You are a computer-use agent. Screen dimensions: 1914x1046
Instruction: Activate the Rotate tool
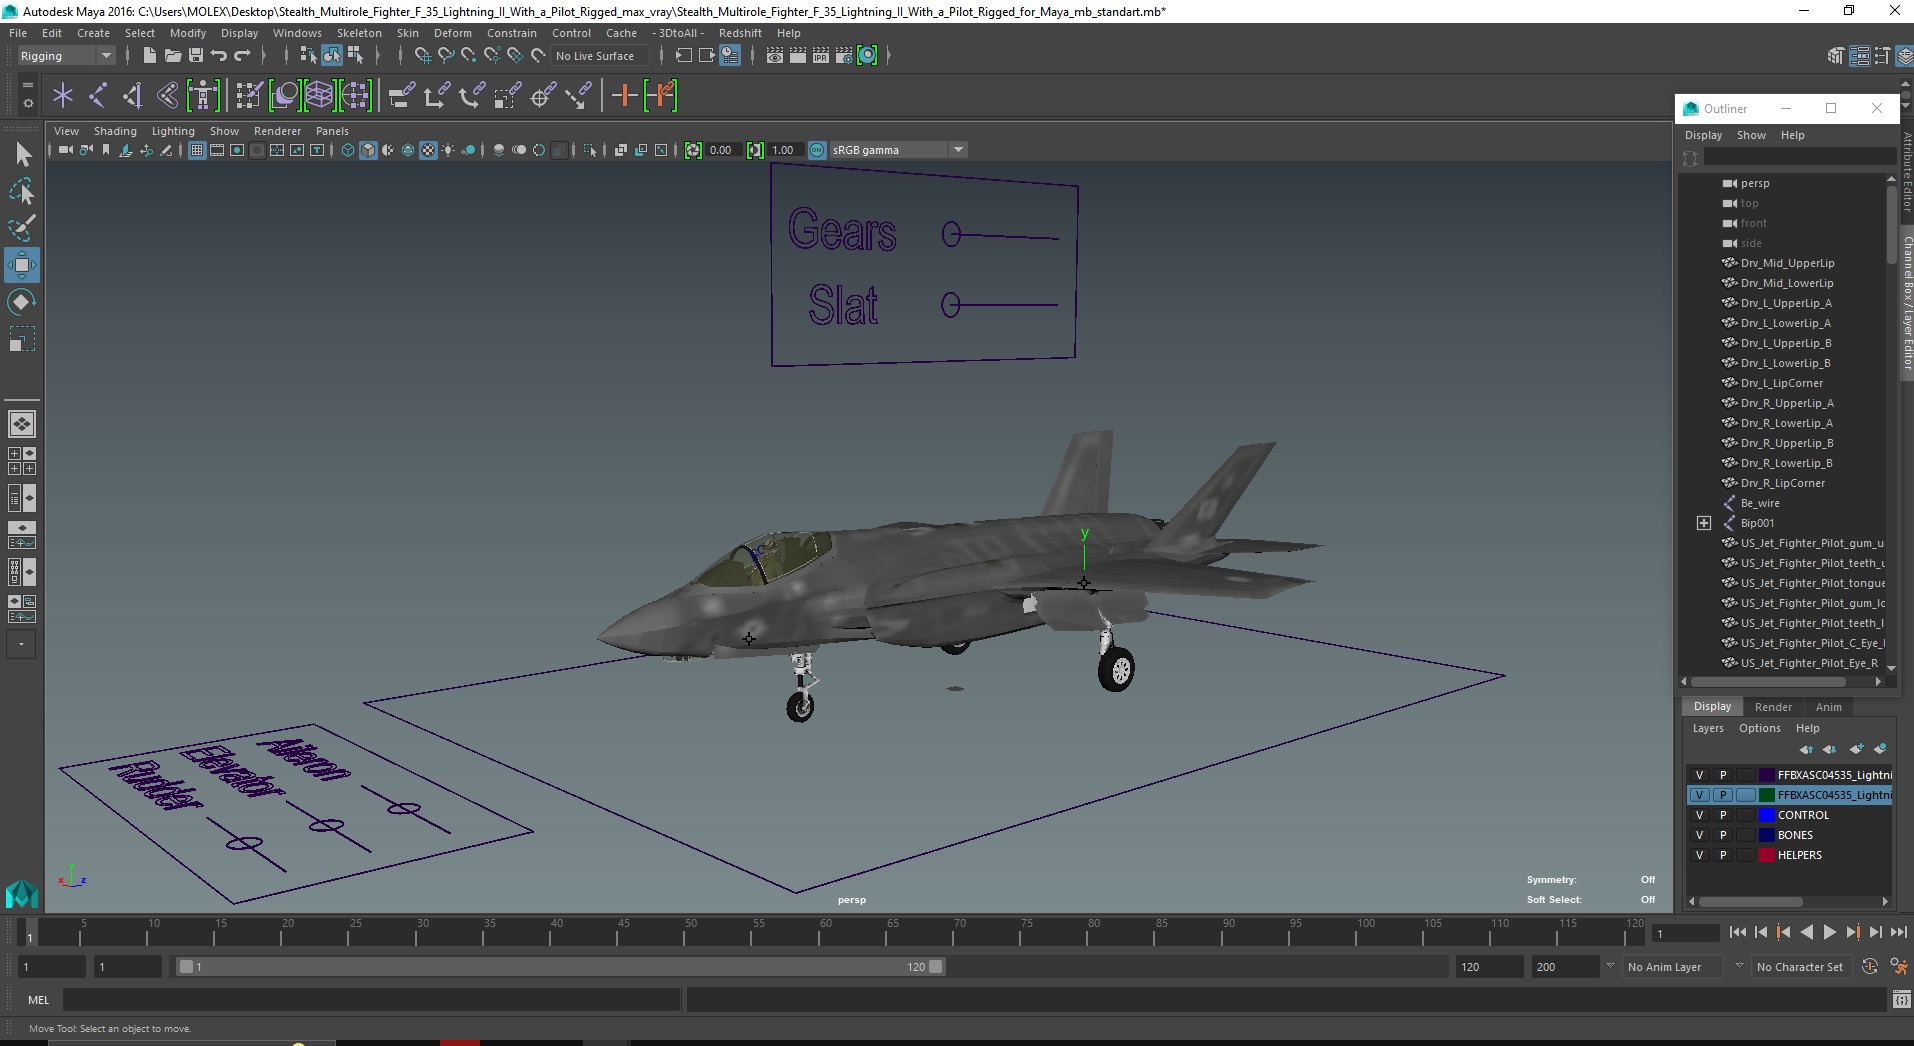click(22, 302)
